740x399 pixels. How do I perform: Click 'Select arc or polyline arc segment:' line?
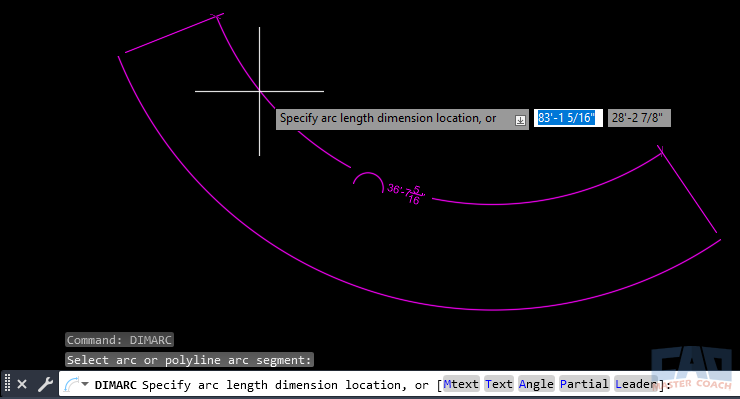point(189,360)
